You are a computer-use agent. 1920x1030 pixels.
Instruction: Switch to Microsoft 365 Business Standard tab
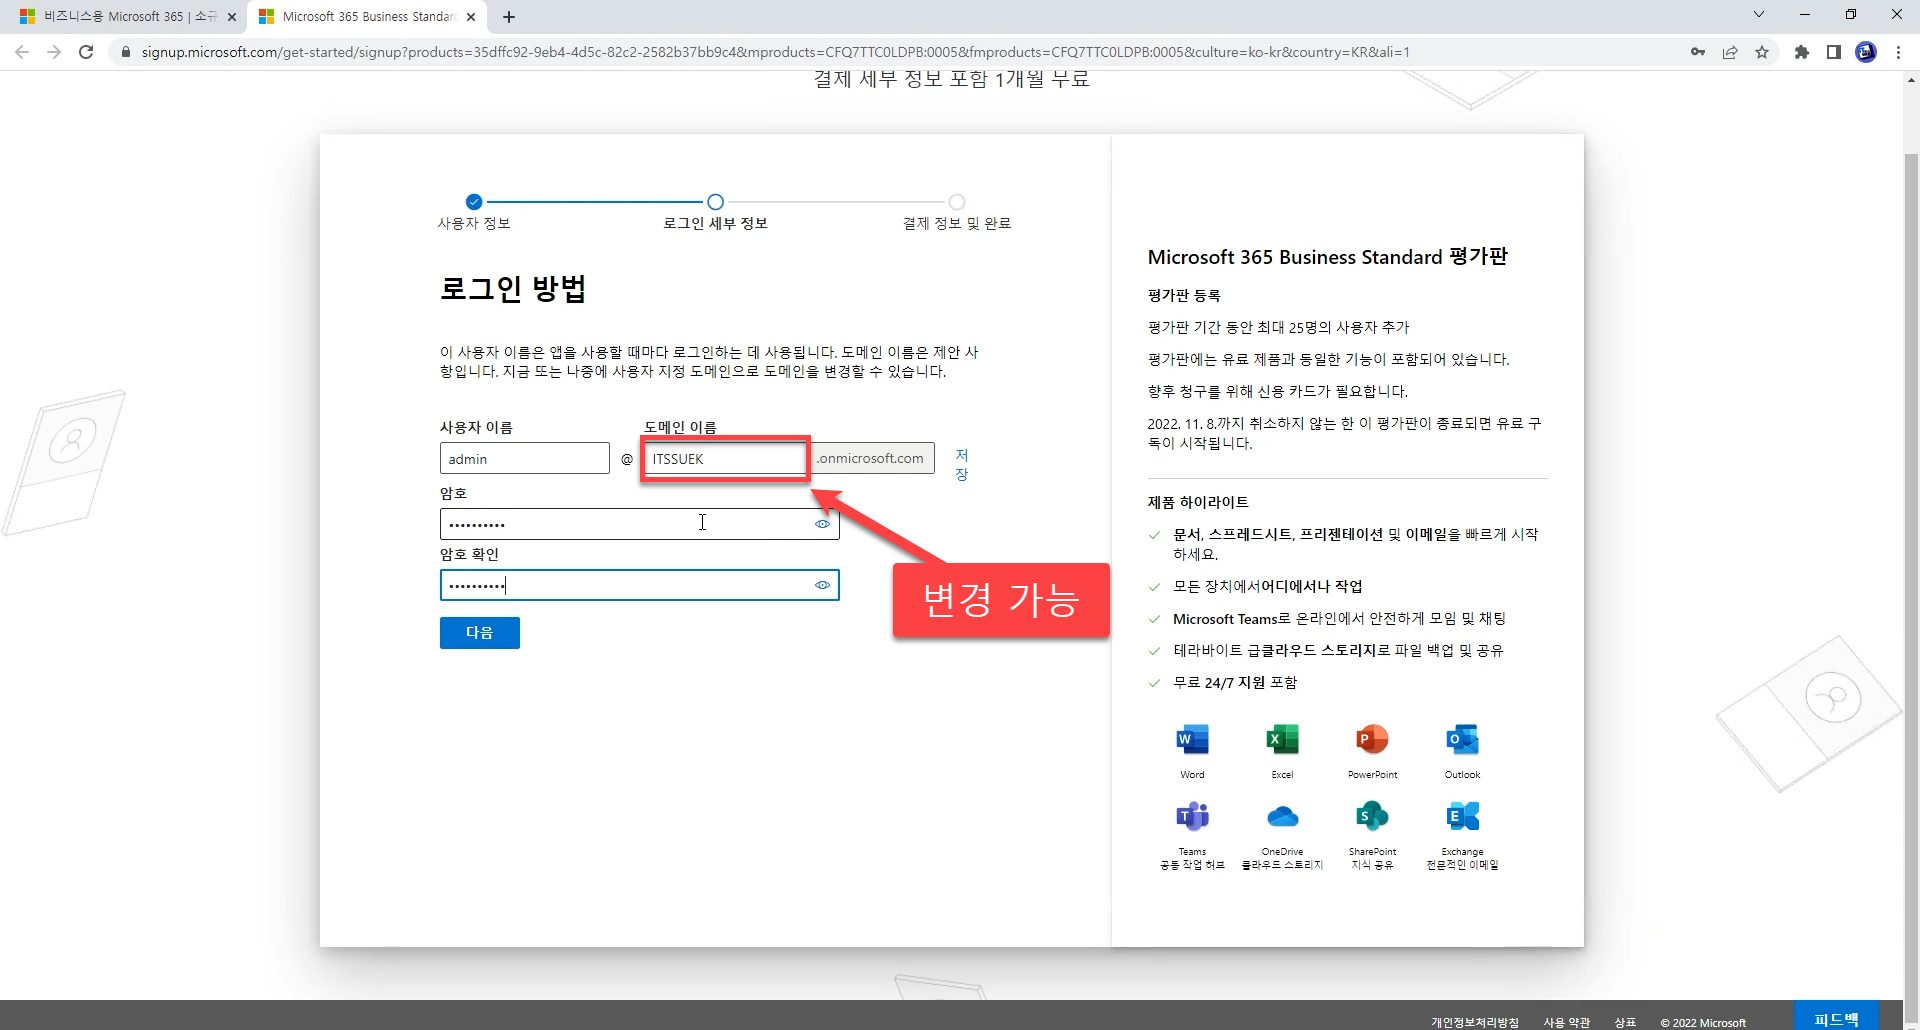click(x=366, y=17)
